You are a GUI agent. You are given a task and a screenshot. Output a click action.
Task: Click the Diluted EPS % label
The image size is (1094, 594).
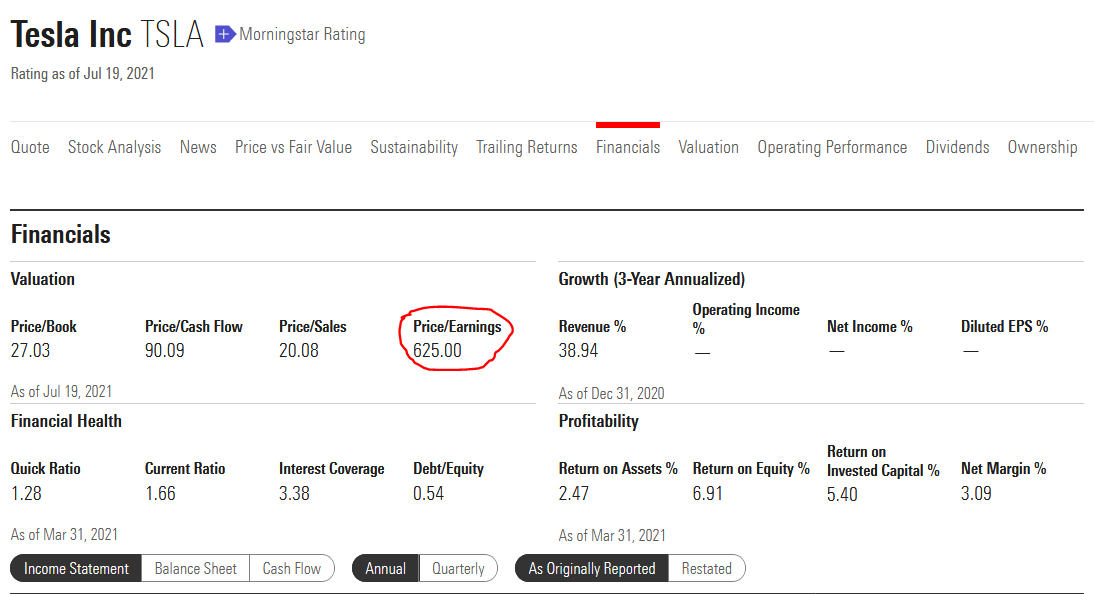[x=1005, y=327]
